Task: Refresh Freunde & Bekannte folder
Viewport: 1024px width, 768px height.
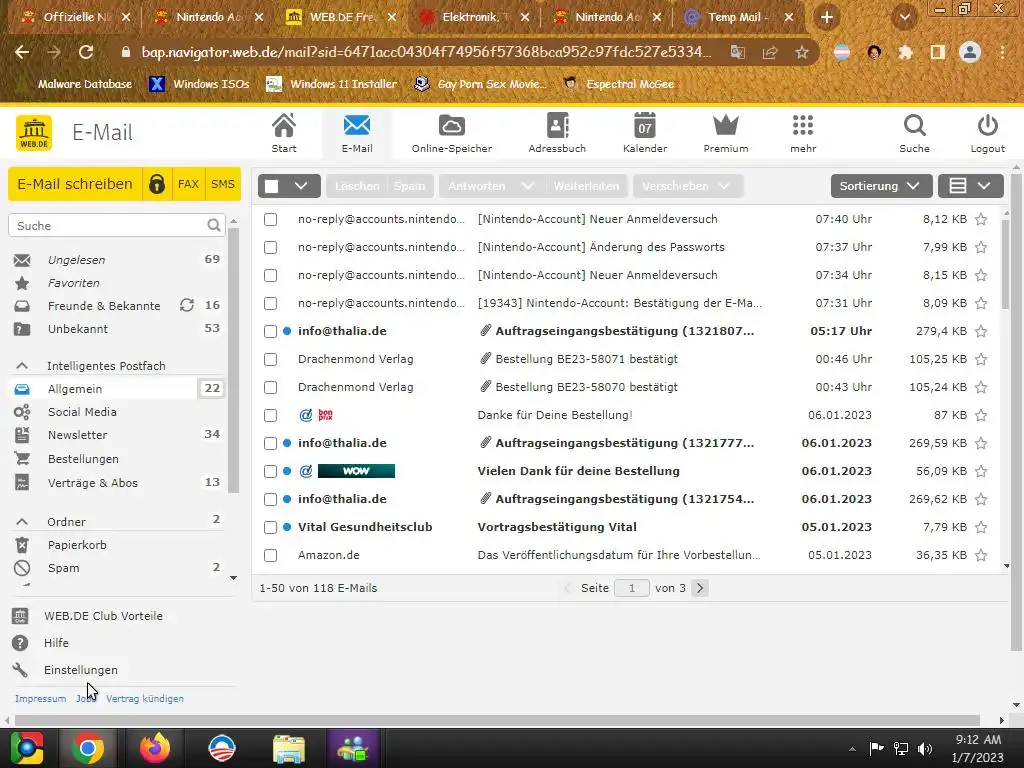Action: click(x=187, y=305)
